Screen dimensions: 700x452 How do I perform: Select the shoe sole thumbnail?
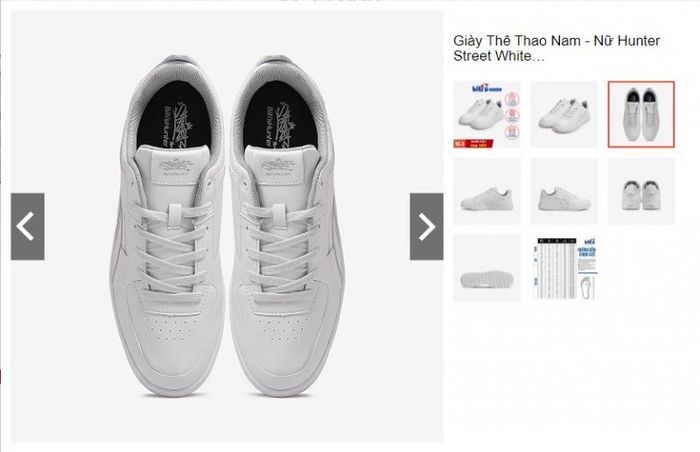[x=487, y=268]
